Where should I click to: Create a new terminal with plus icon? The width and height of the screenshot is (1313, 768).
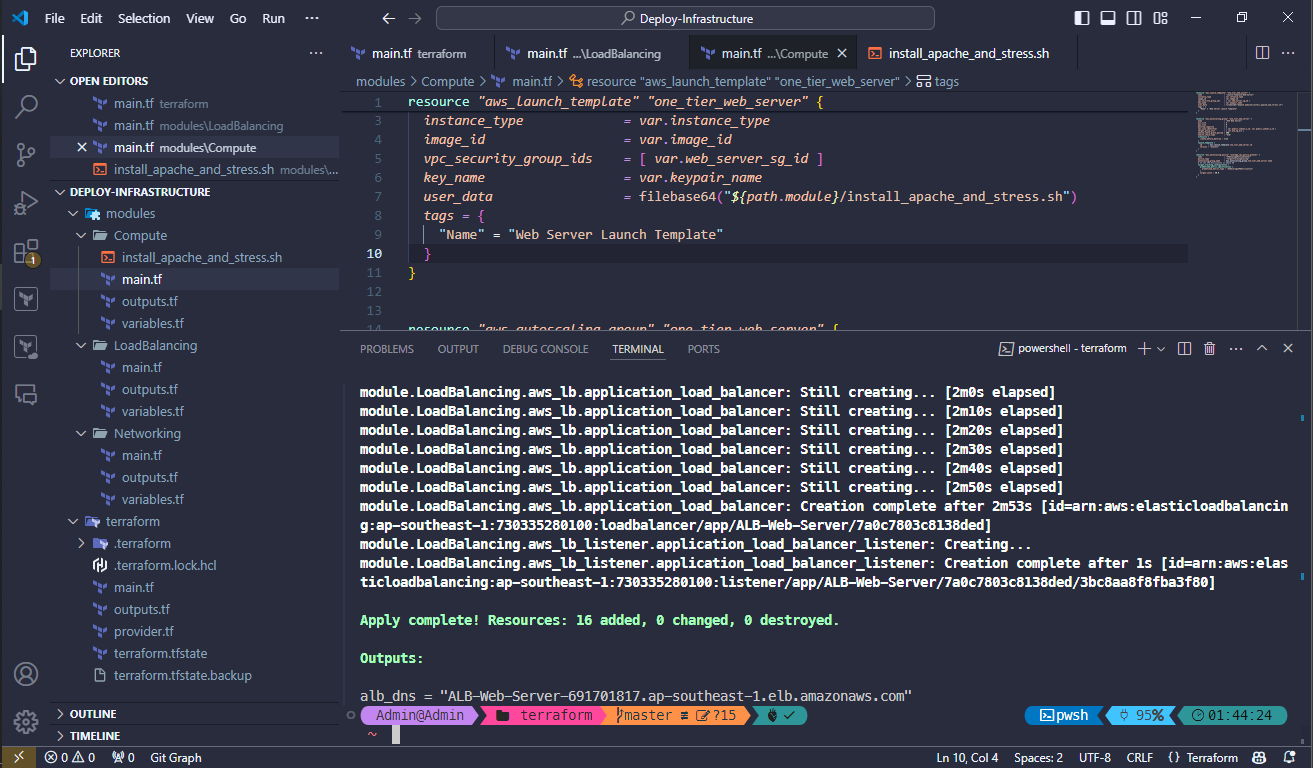point(1144,349)
